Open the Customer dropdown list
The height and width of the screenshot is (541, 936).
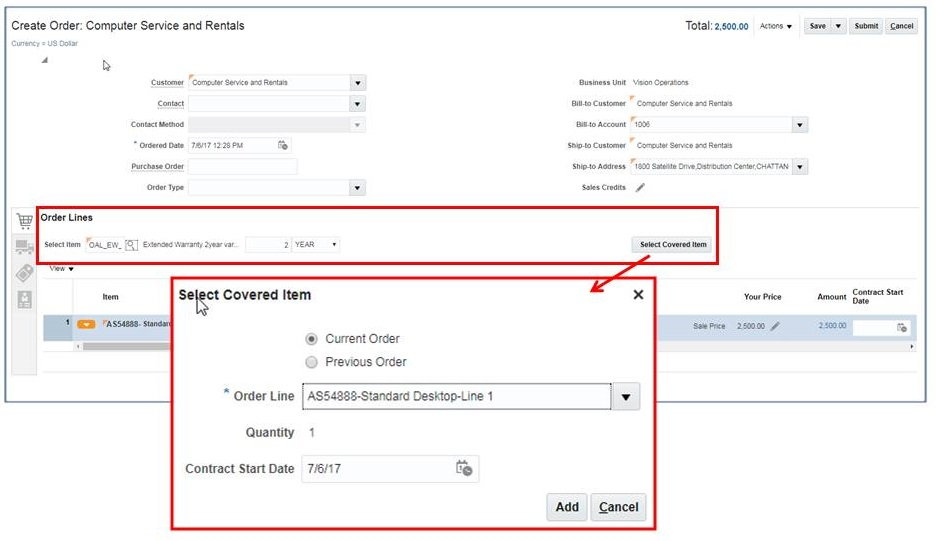point(358,83)
